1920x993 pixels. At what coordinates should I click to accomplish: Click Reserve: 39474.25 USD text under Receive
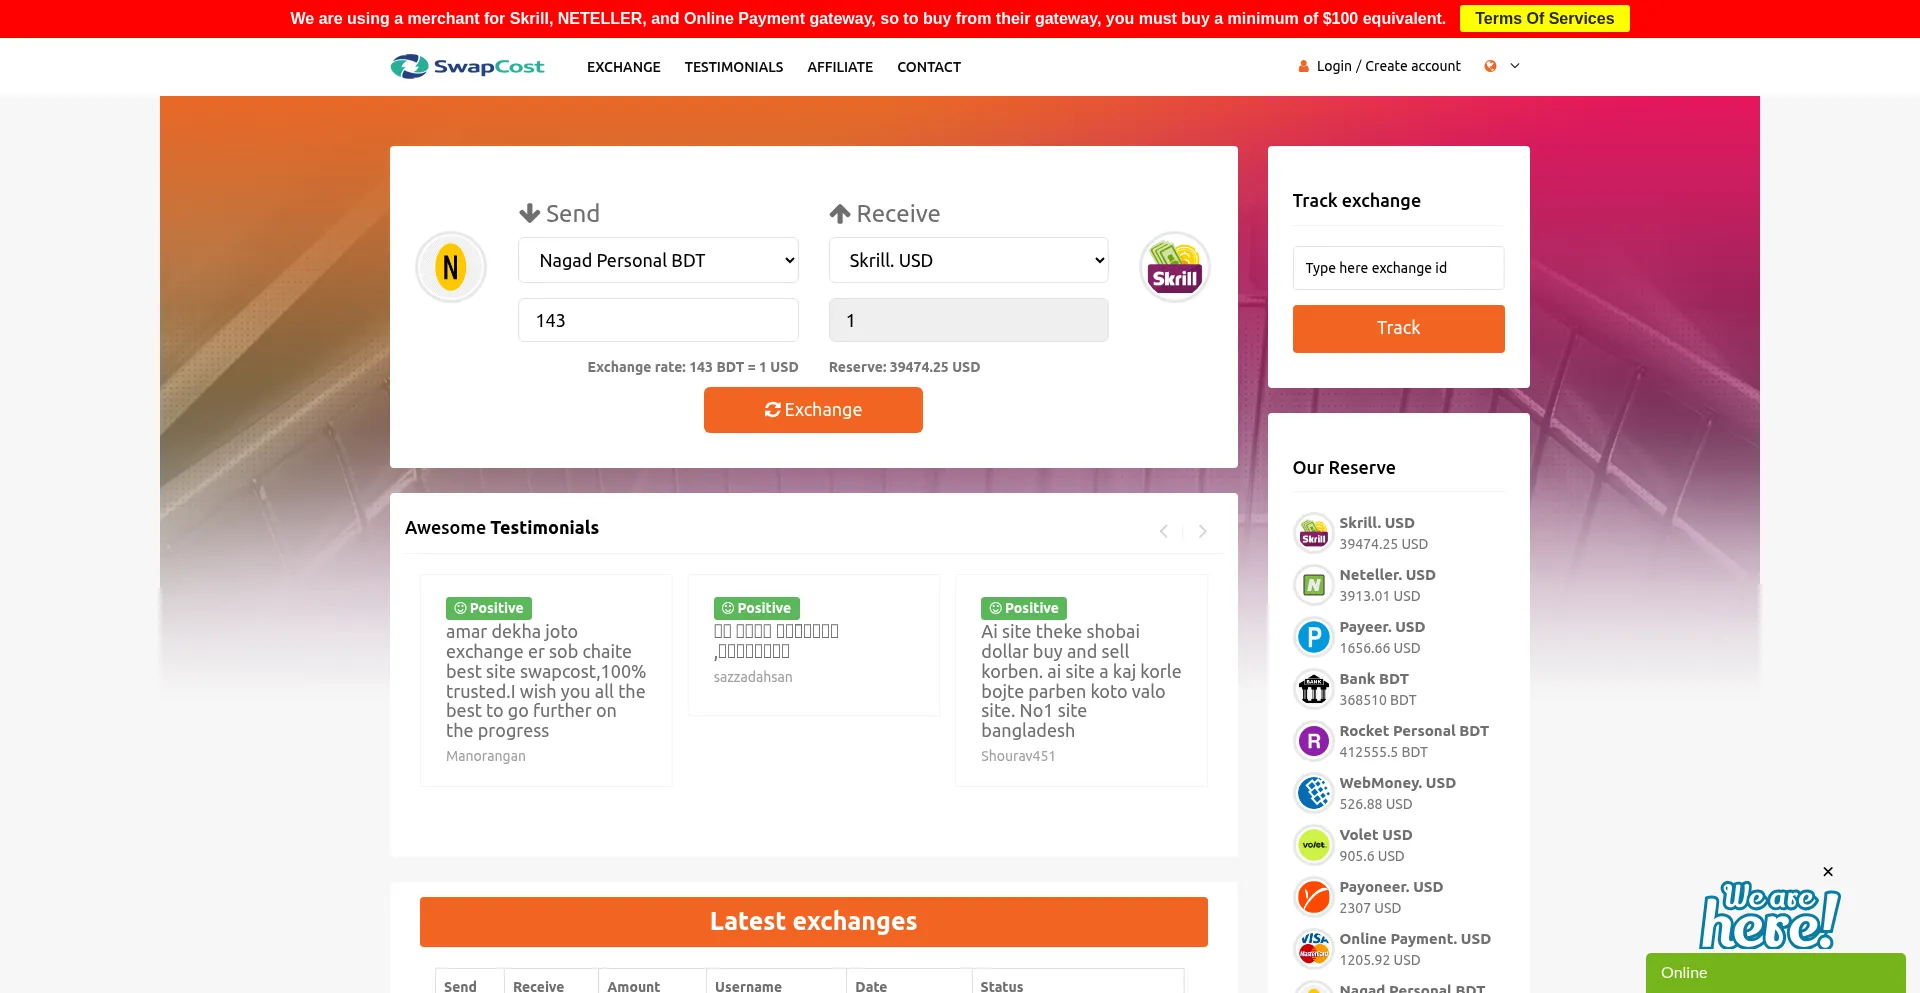(904, 367)
